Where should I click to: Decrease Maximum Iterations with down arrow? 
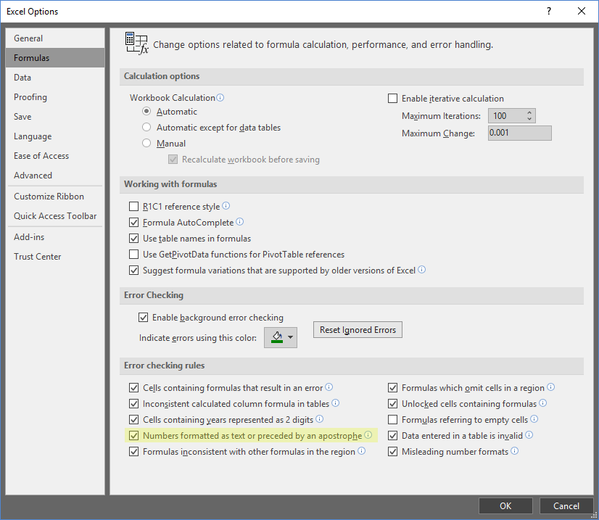[x=529, y=118]
